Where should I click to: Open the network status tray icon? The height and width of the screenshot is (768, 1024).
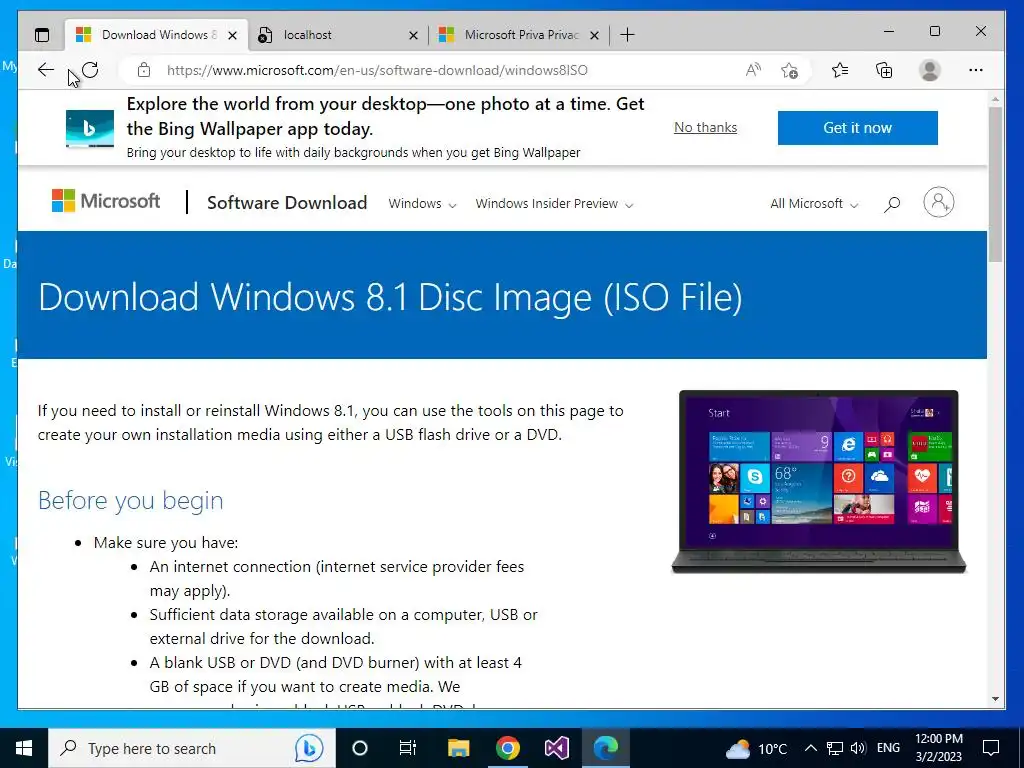point(835,748)
